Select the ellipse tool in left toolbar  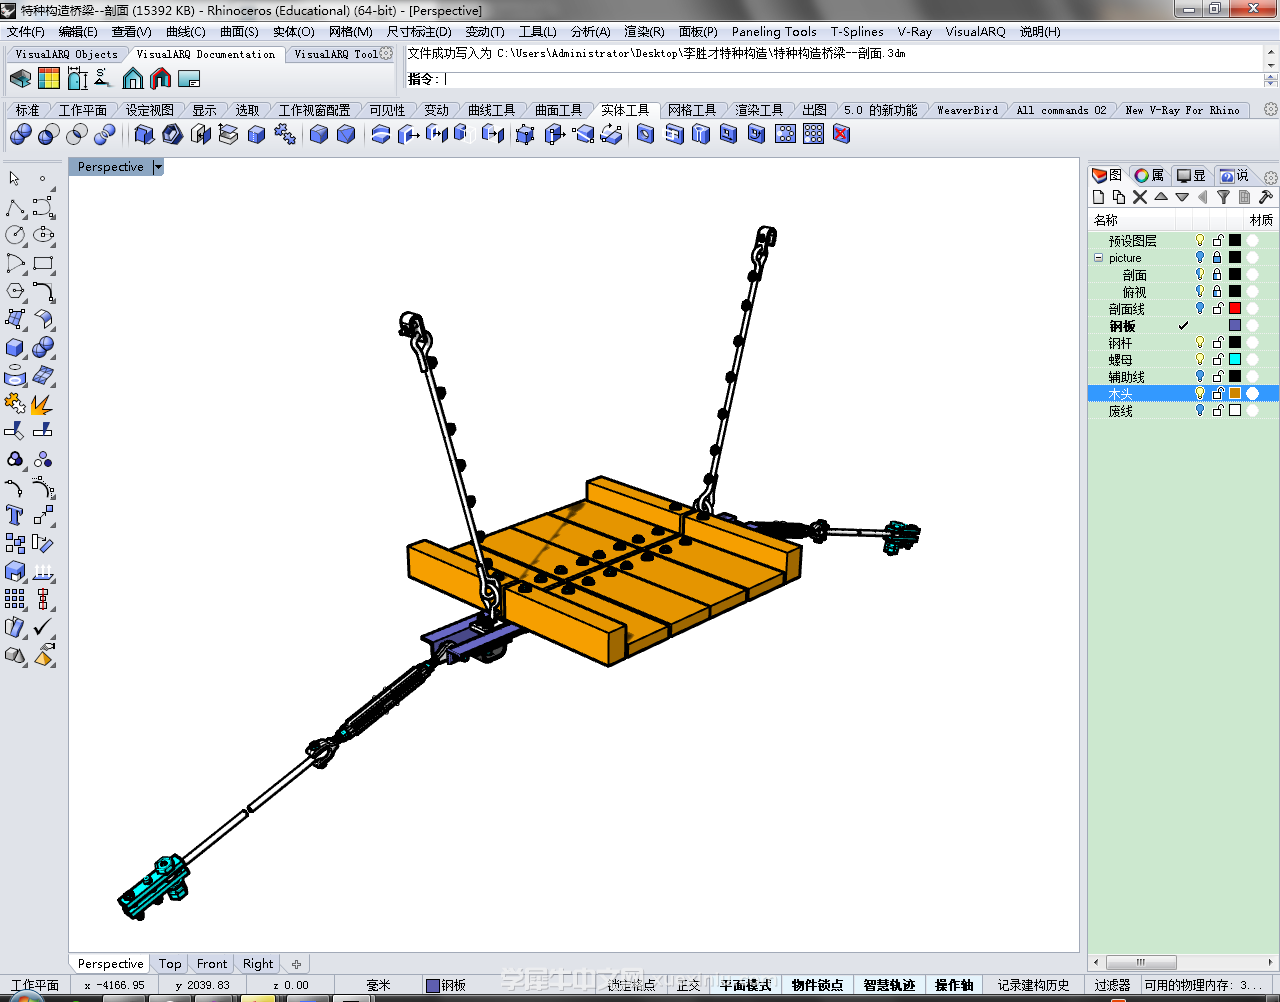coord(43,235)
